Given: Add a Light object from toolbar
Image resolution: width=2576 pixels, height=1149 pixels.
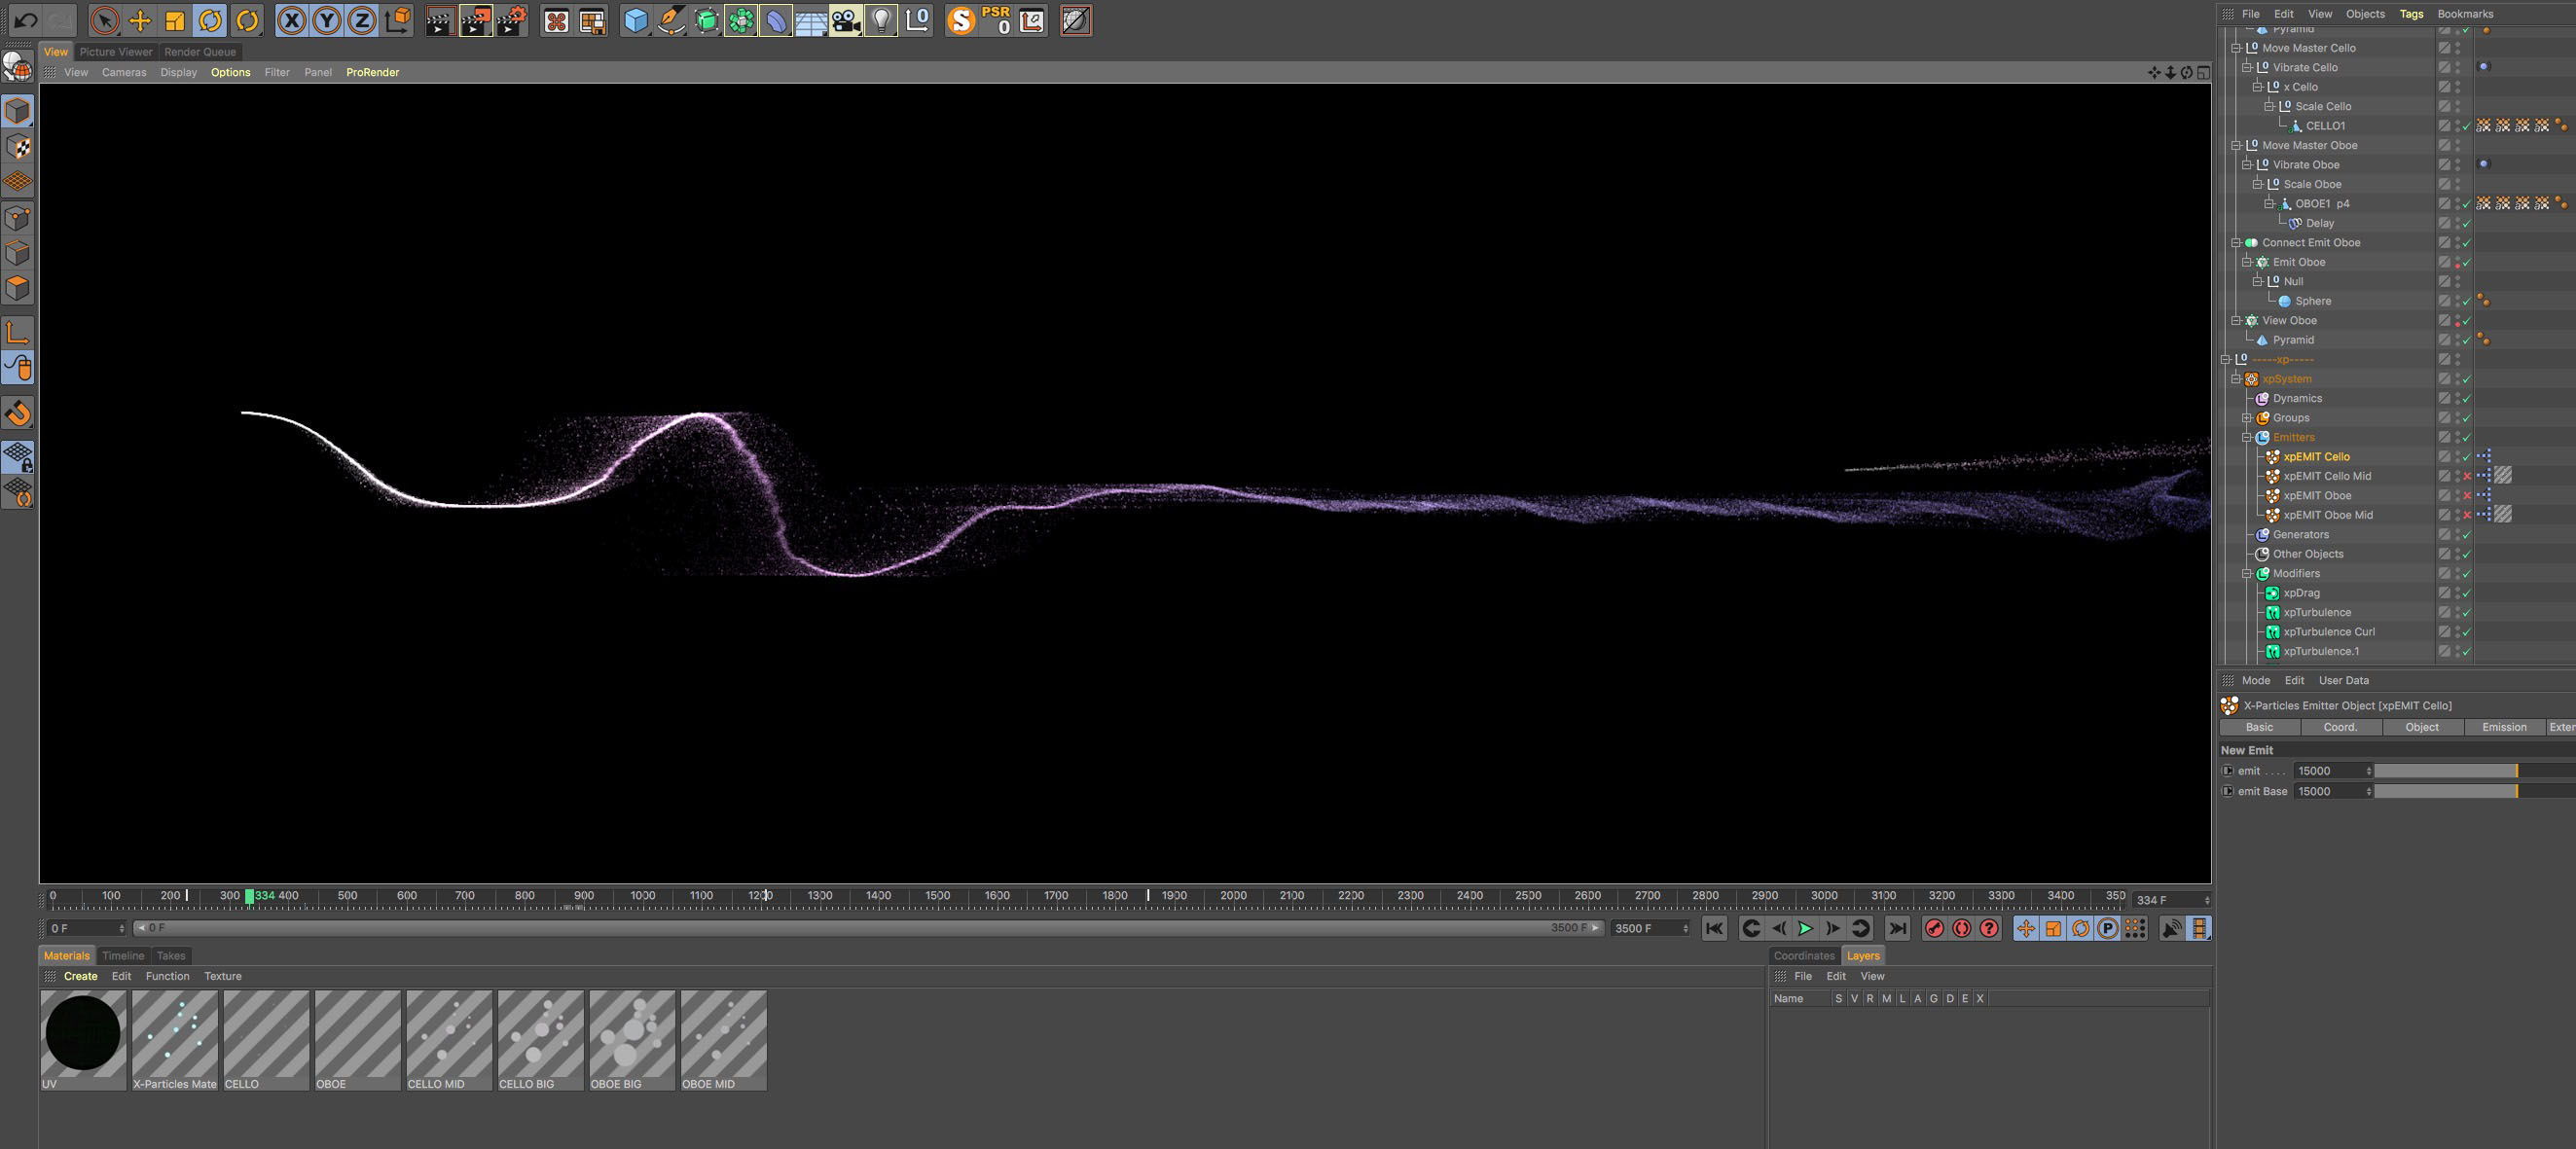Looking at the screenshot, I should tap(880, 20).
